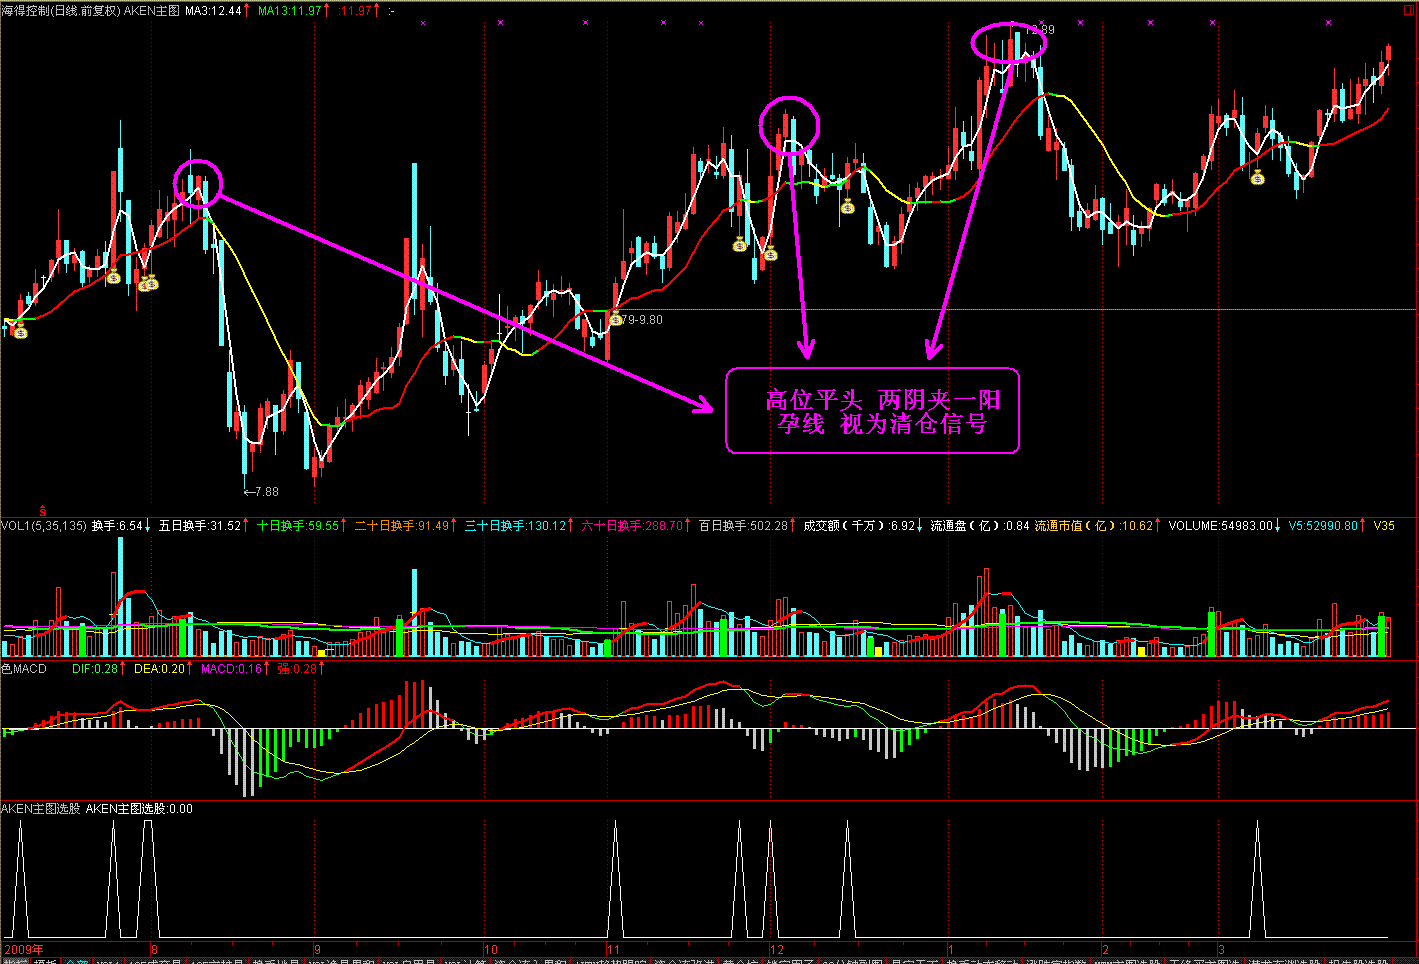Click the 五日换手:31.52 value

click(x=200, y=525)
